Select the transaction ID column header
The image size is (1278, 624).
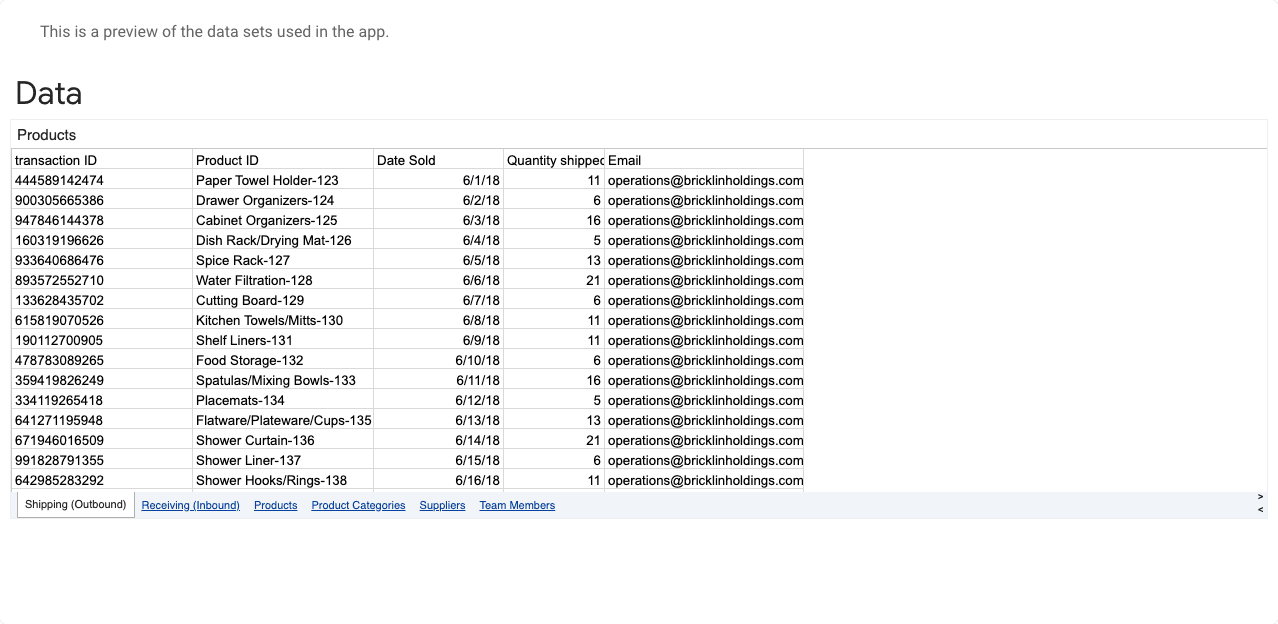coord(102,160)
